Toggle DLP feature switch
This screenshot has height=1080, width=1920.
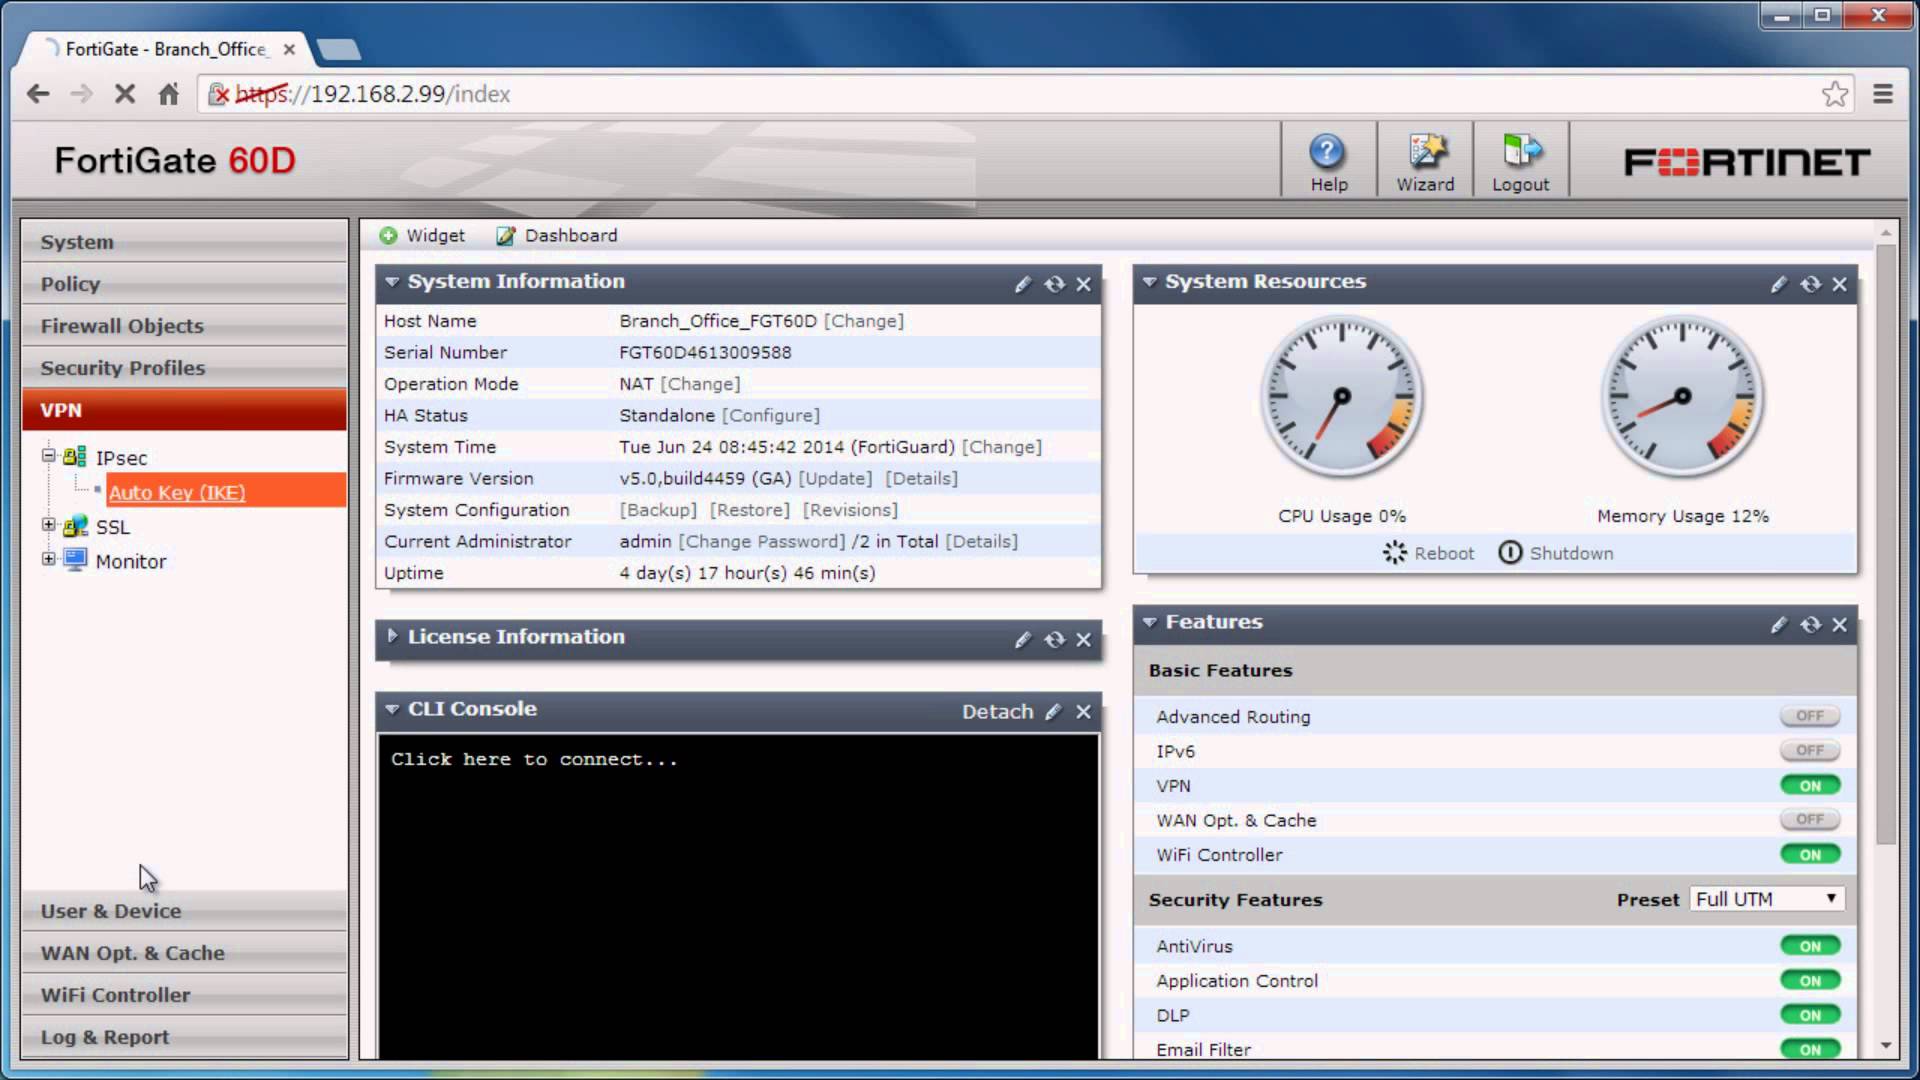tap(1810, 1015)
